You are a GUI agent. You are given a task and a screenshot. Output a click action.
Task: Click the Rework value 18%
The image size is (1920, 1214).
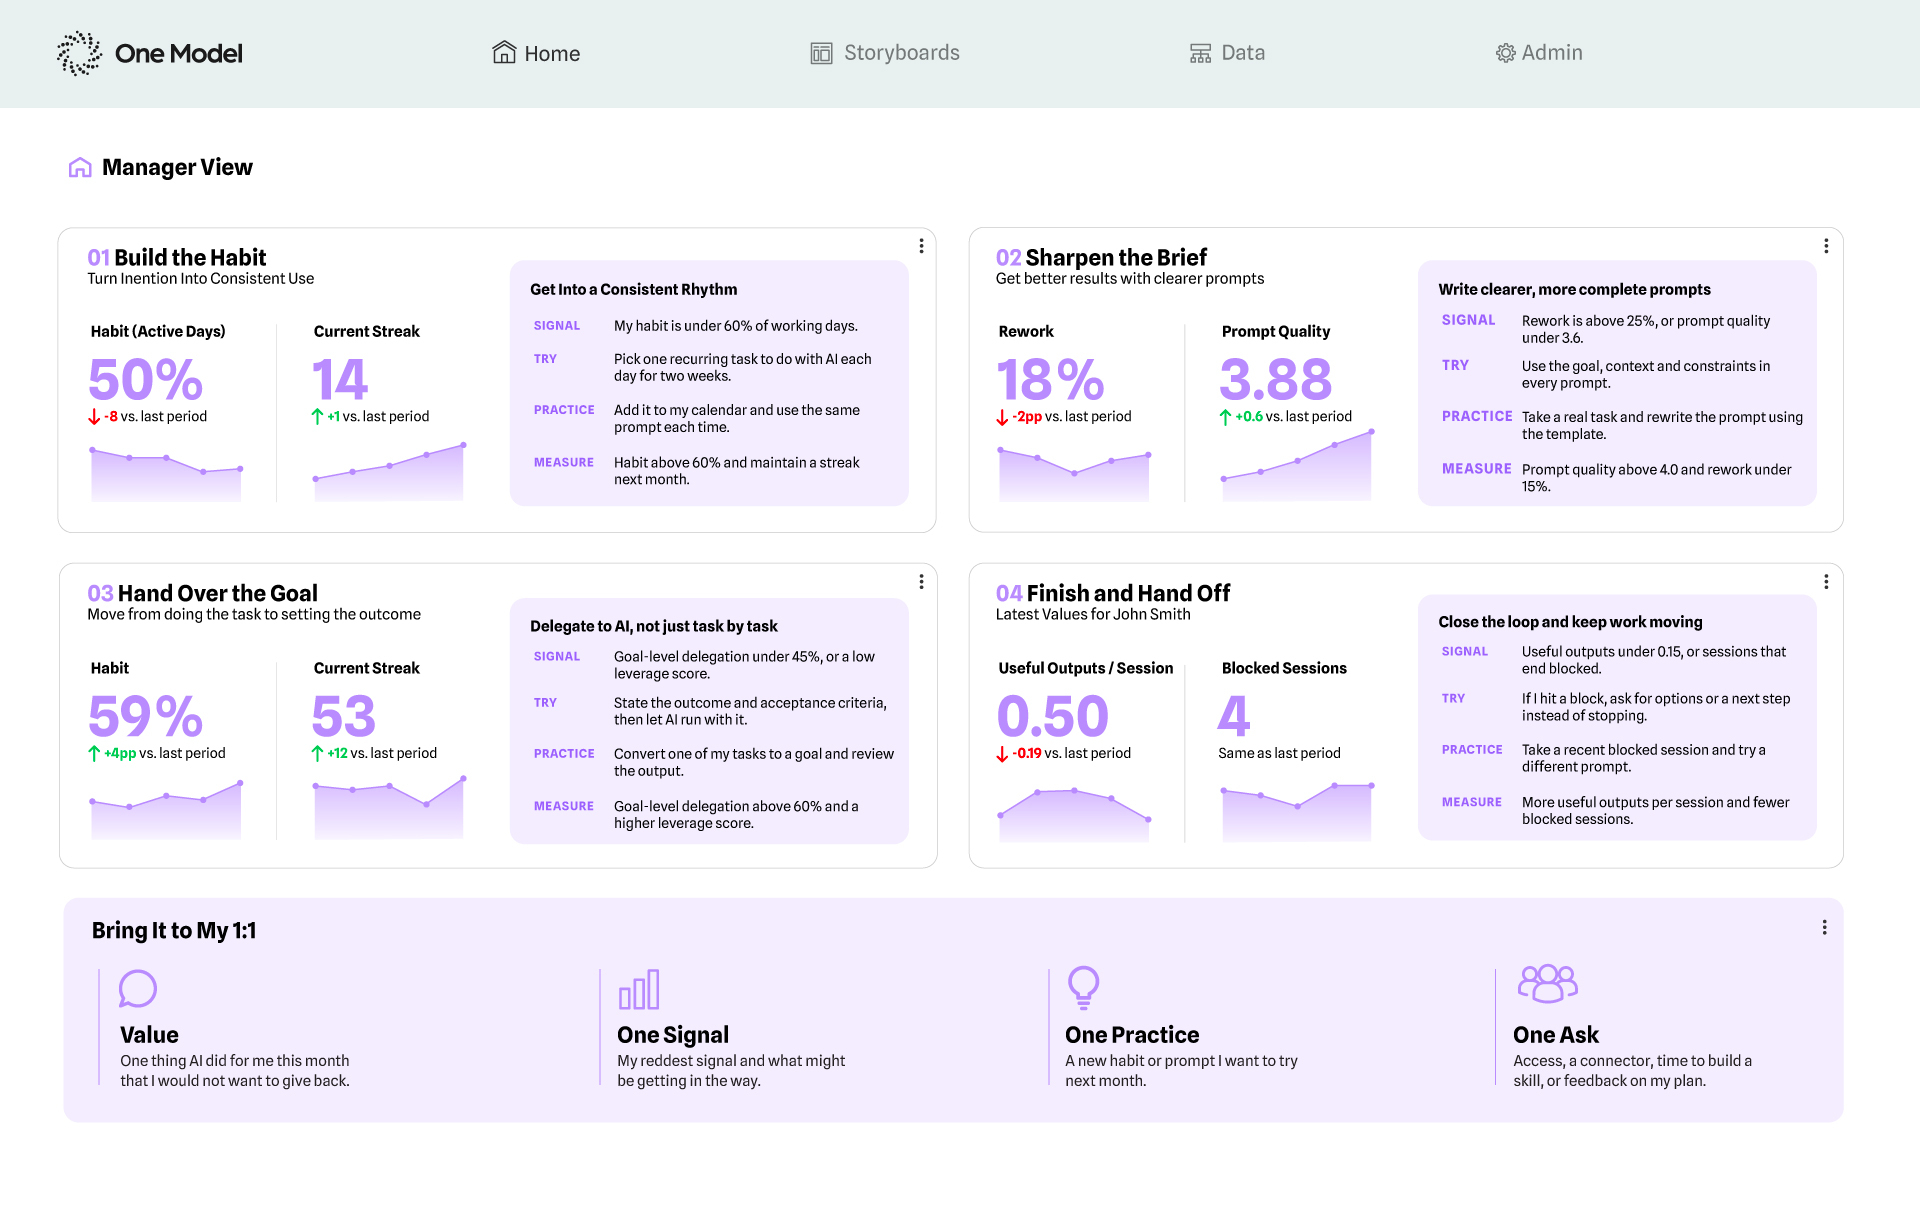[x=1051, y=380]
